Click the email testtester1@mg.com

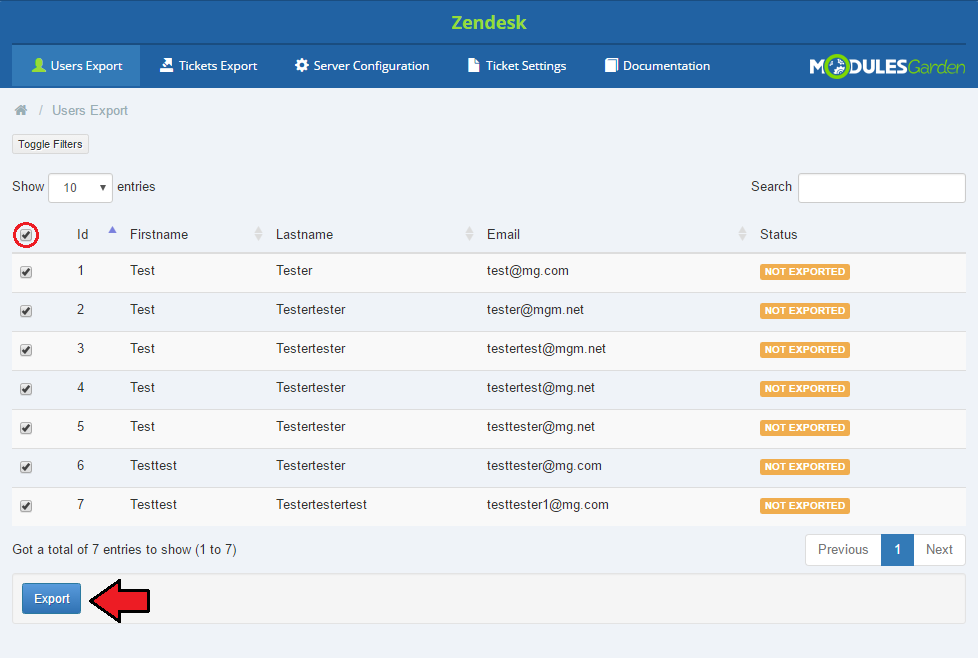click(548, 505)
